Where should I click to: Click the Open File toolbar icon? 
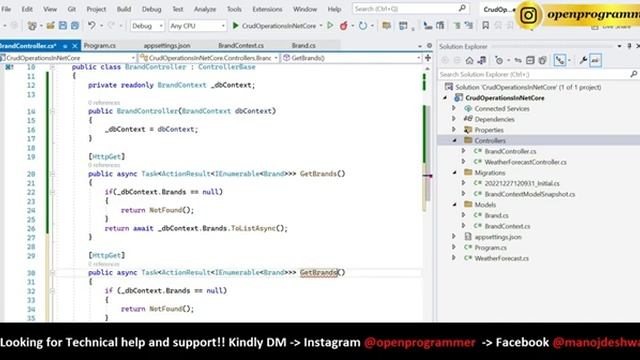[50, 26]
